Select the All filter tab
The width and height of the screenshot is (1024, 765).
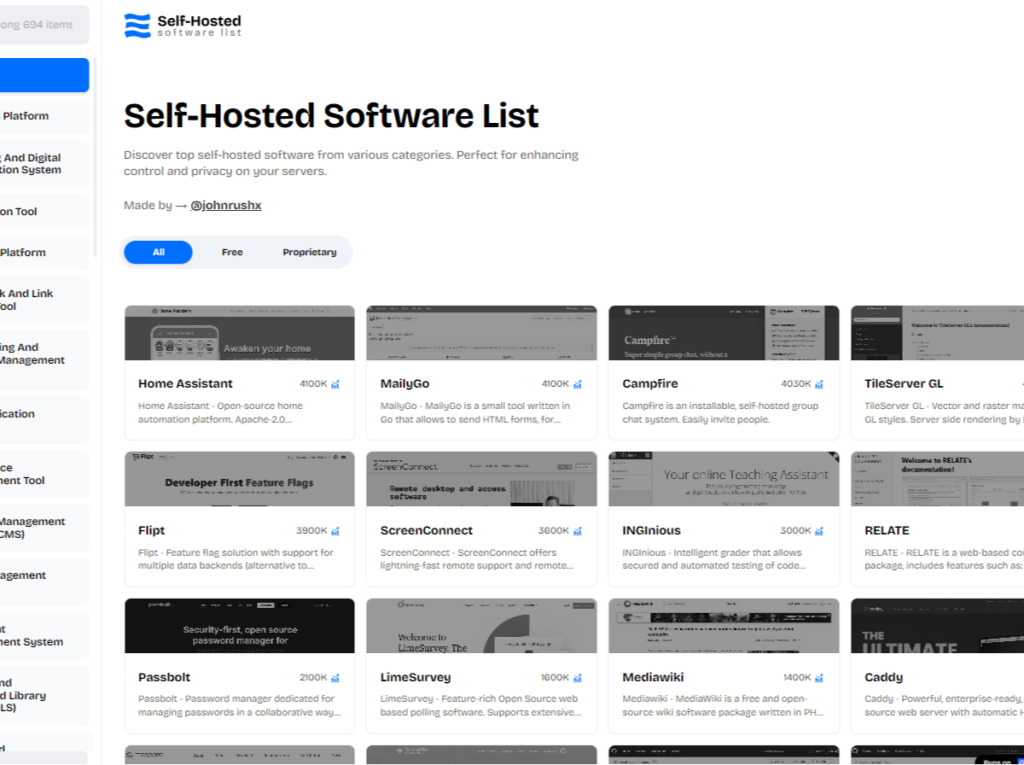[158, 252]
